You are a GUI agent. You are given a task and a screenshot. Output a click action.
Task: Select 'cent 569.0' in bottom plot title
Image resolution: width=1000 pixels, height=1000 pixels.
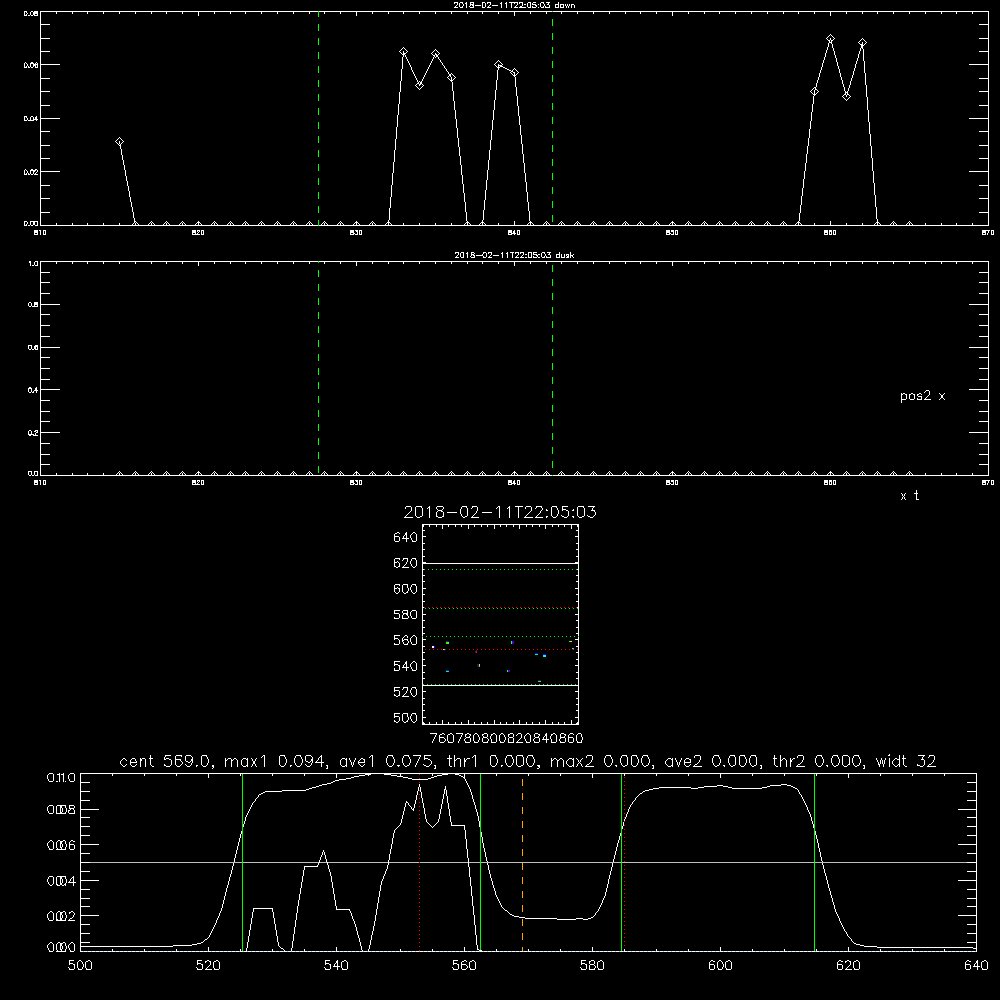pos(166,761)
